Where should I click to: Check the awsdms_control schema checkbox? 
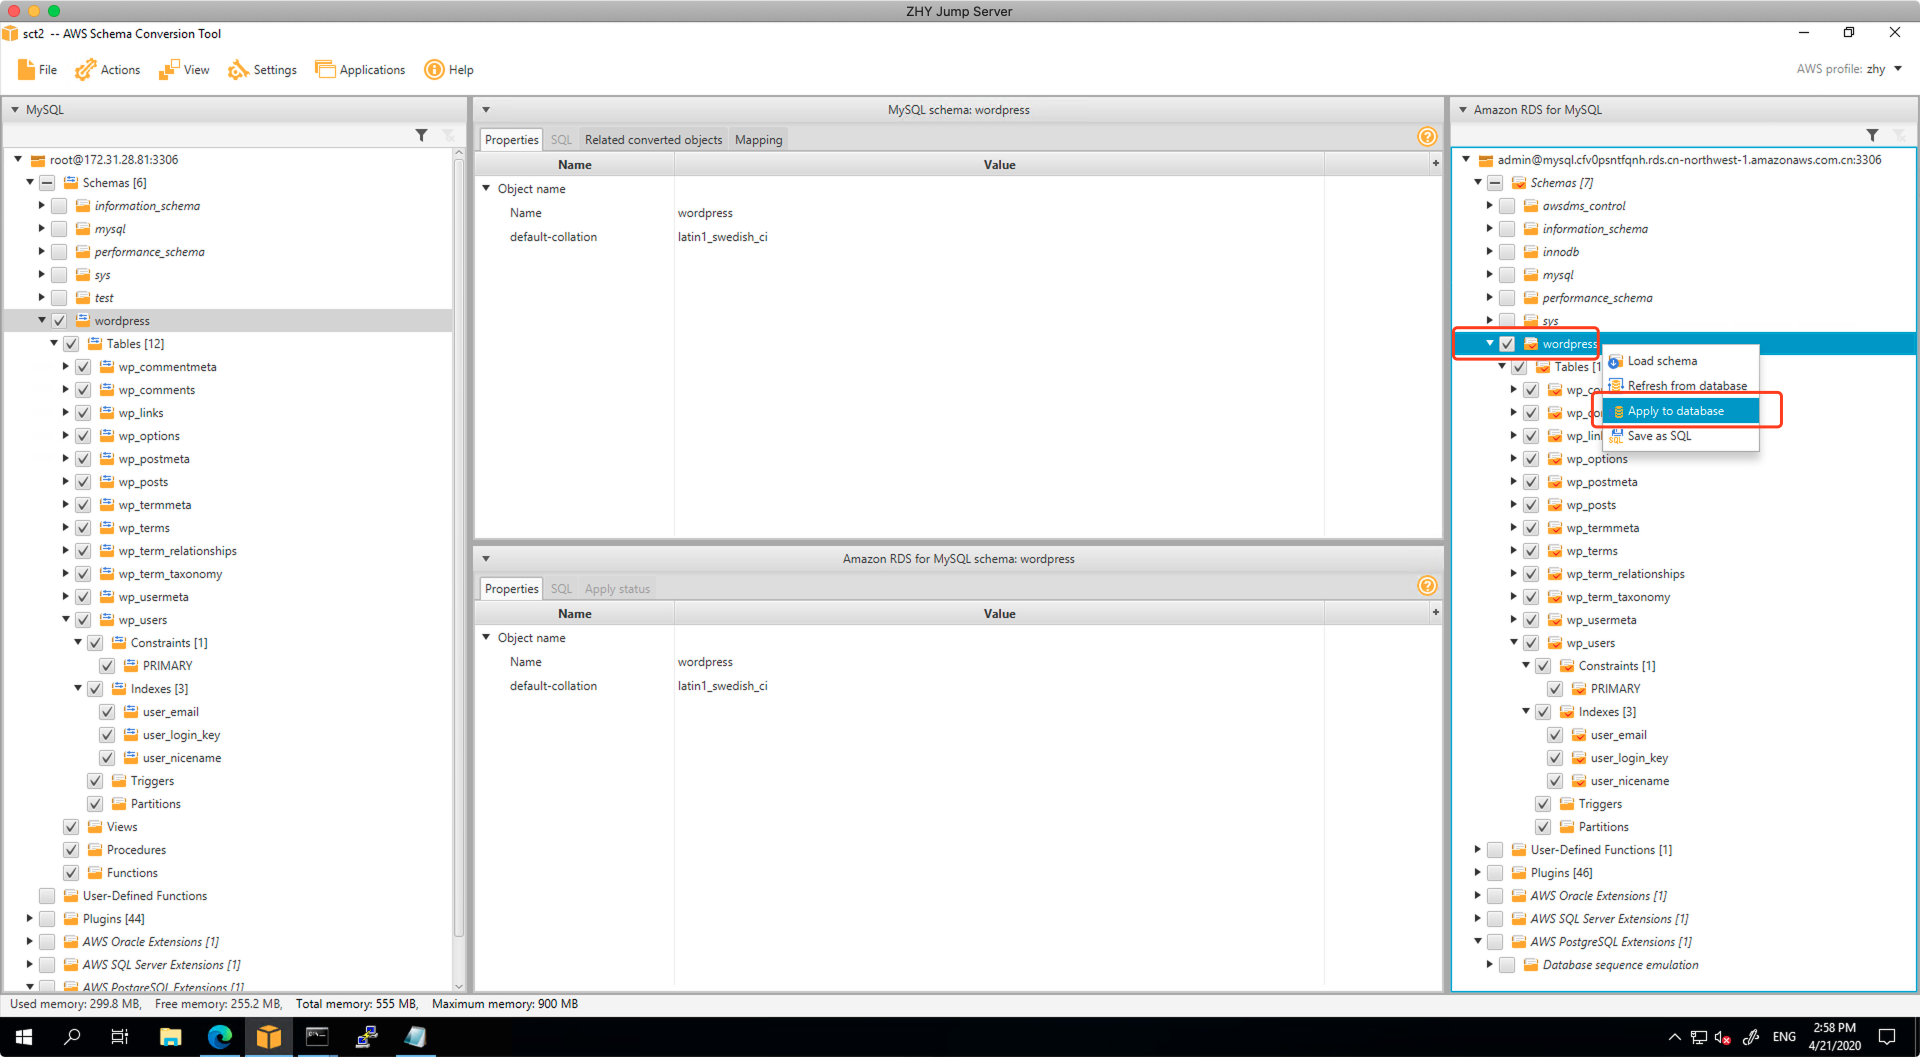[x=1507, y=206]
